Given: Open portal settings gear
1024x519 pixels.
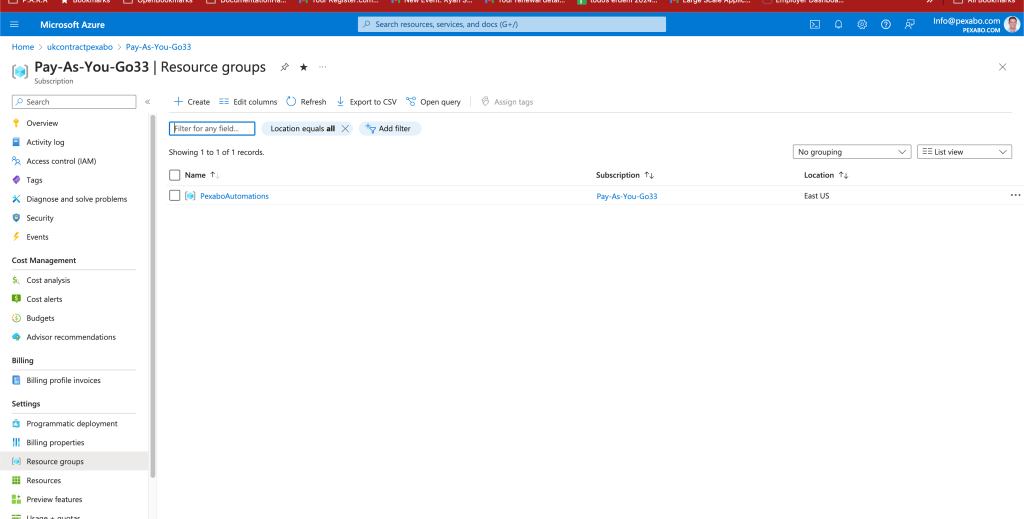Looking at the screenshot, I should pyautogui.click(x=862, y=25).
